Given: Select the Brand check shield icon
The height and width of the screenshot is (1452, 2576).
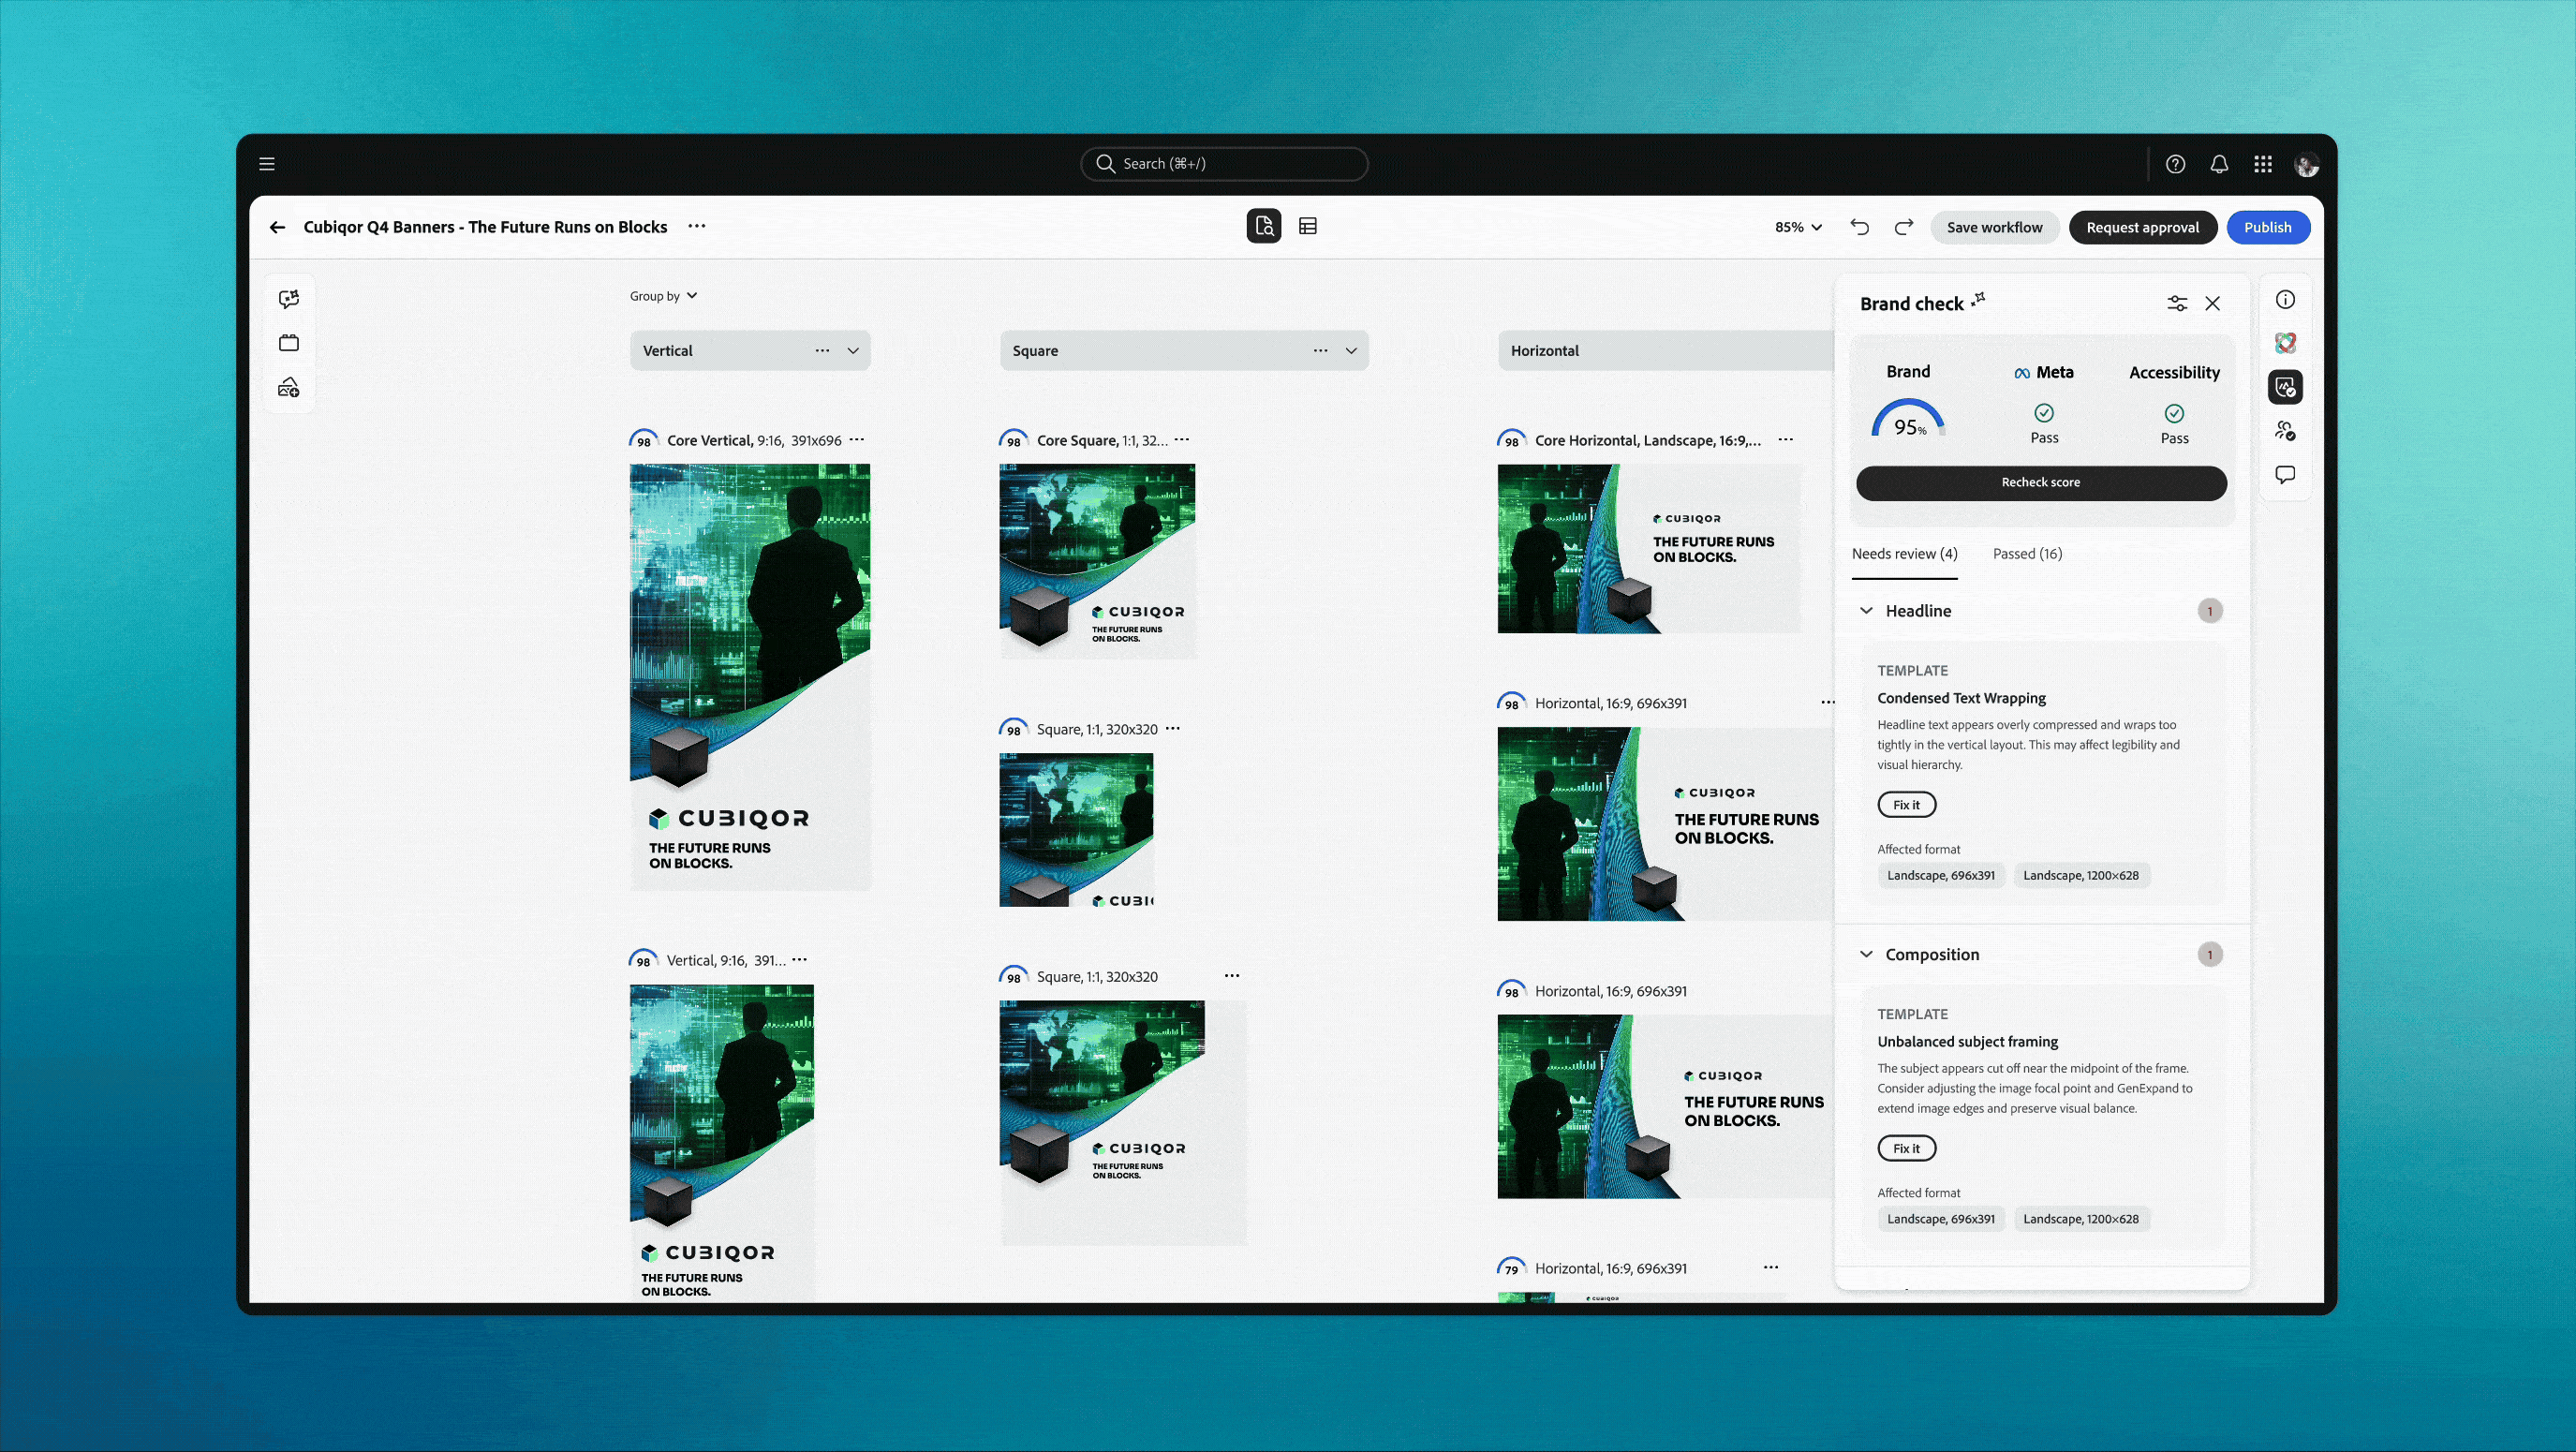Looking at the screenshot, I should tap(2286, 387).
